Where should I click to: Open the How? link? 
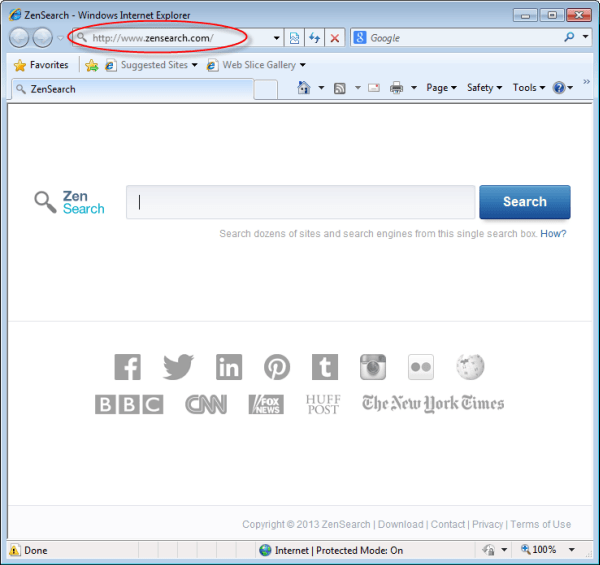click(553, 234)
